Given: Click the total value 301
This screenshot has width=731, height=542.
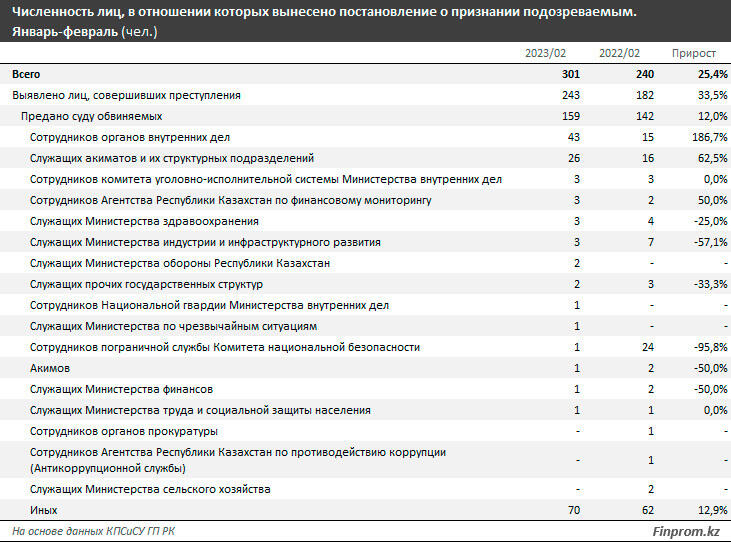Looking at the screenshot, I should (x=572, y=74).
